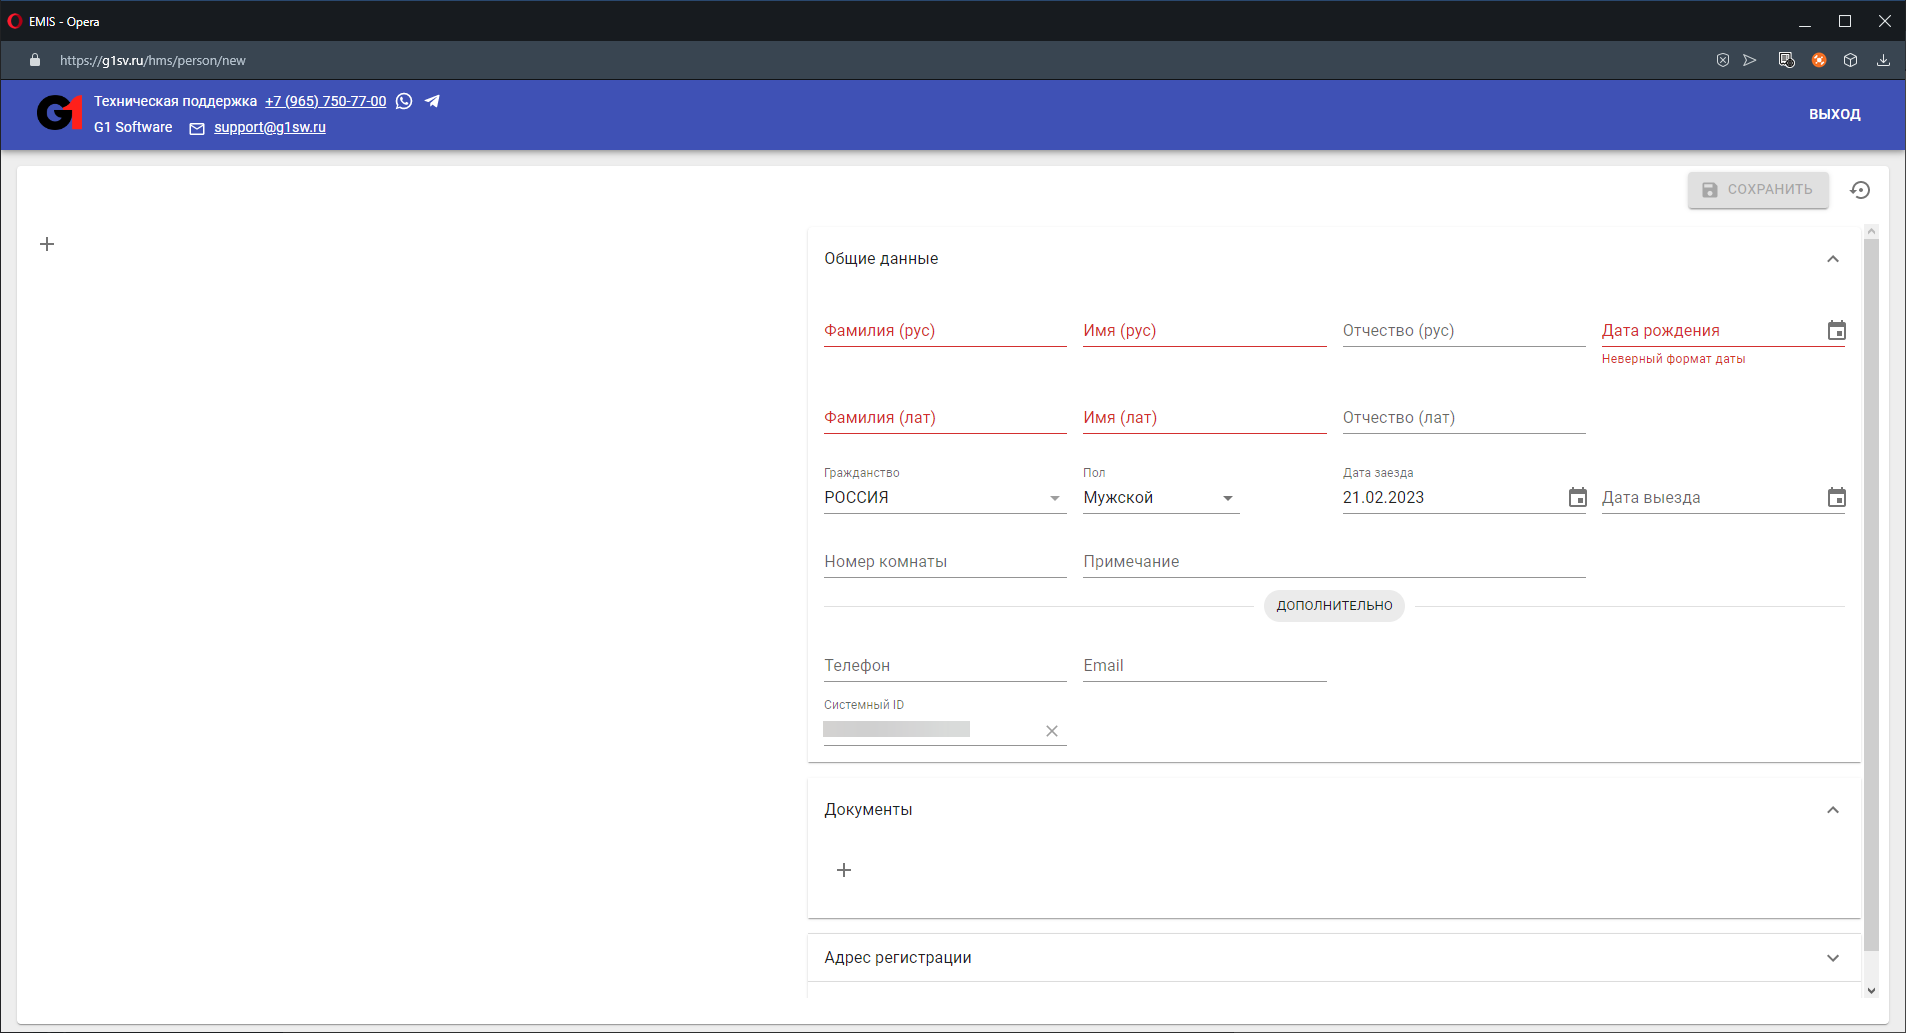The width and height of the screenshot is (1906, 1033).
Task: Open calendar for Дата выезда
Action: click(x=1836, y=497)
